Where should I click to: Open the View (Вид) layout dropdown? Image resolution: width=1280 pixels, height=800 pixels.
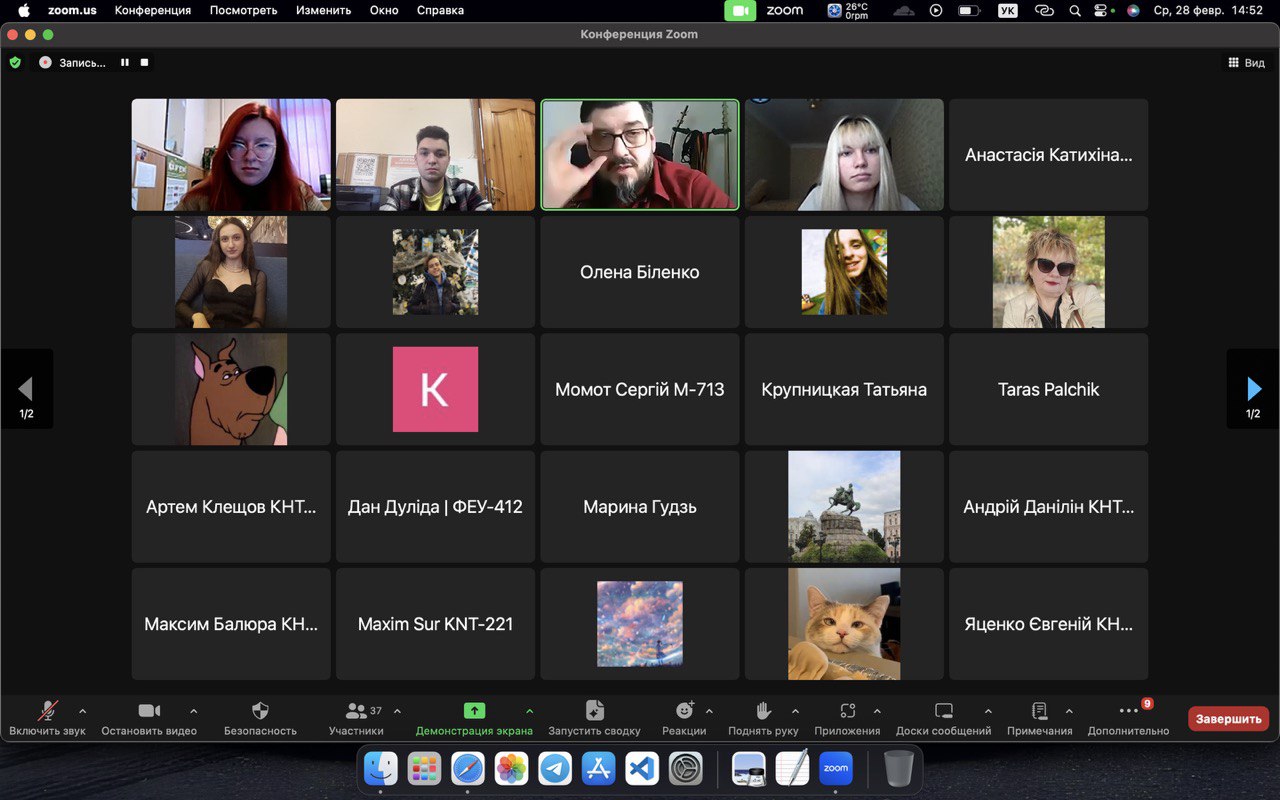pos(1246,62)
